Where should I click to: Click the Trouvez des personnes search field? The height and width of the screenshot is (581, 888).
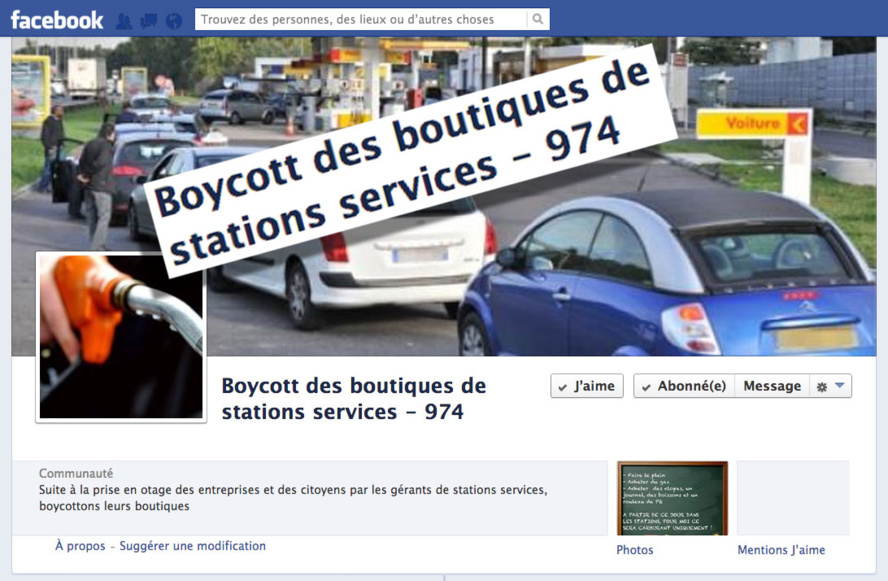coord(361,19)
